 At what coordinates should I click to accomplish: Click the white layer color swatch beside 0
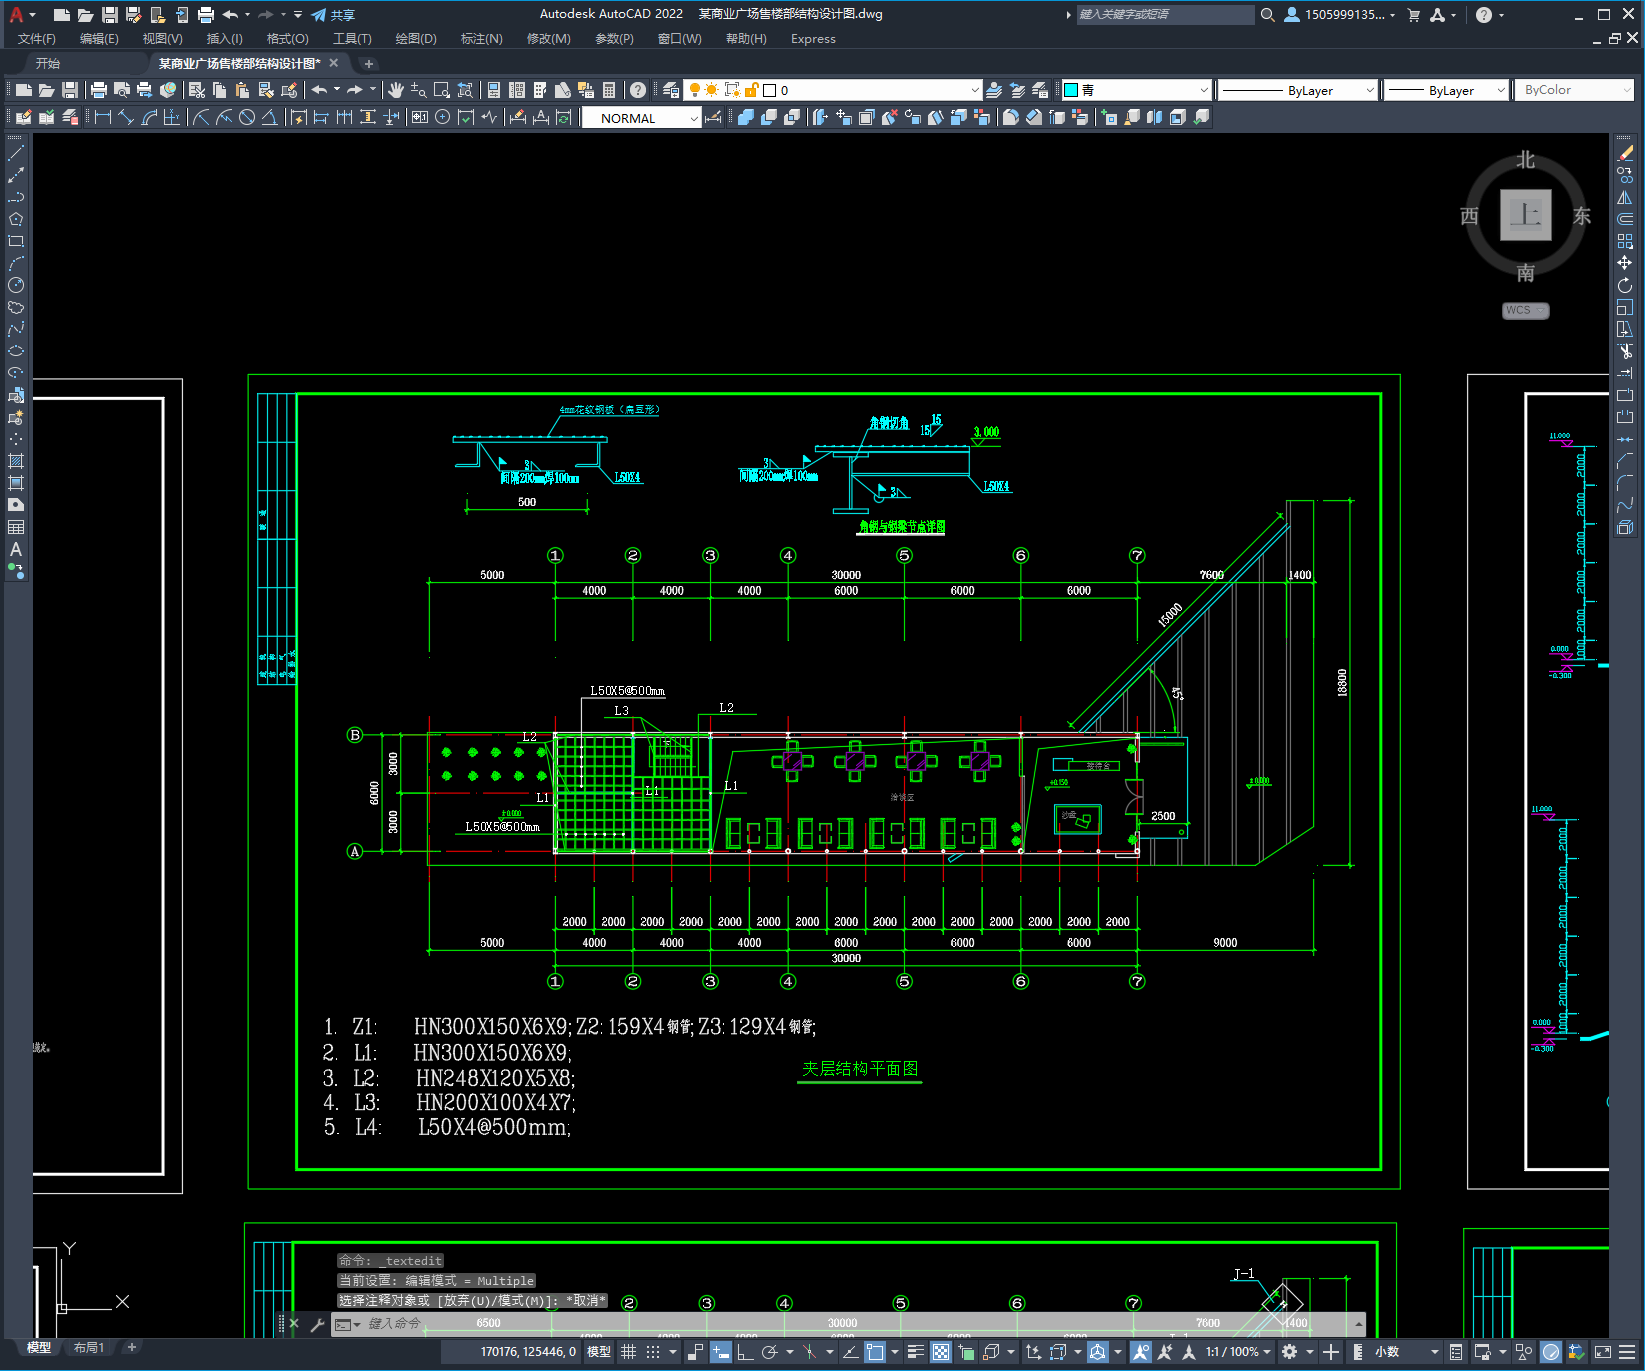click(x=769, y=90)
